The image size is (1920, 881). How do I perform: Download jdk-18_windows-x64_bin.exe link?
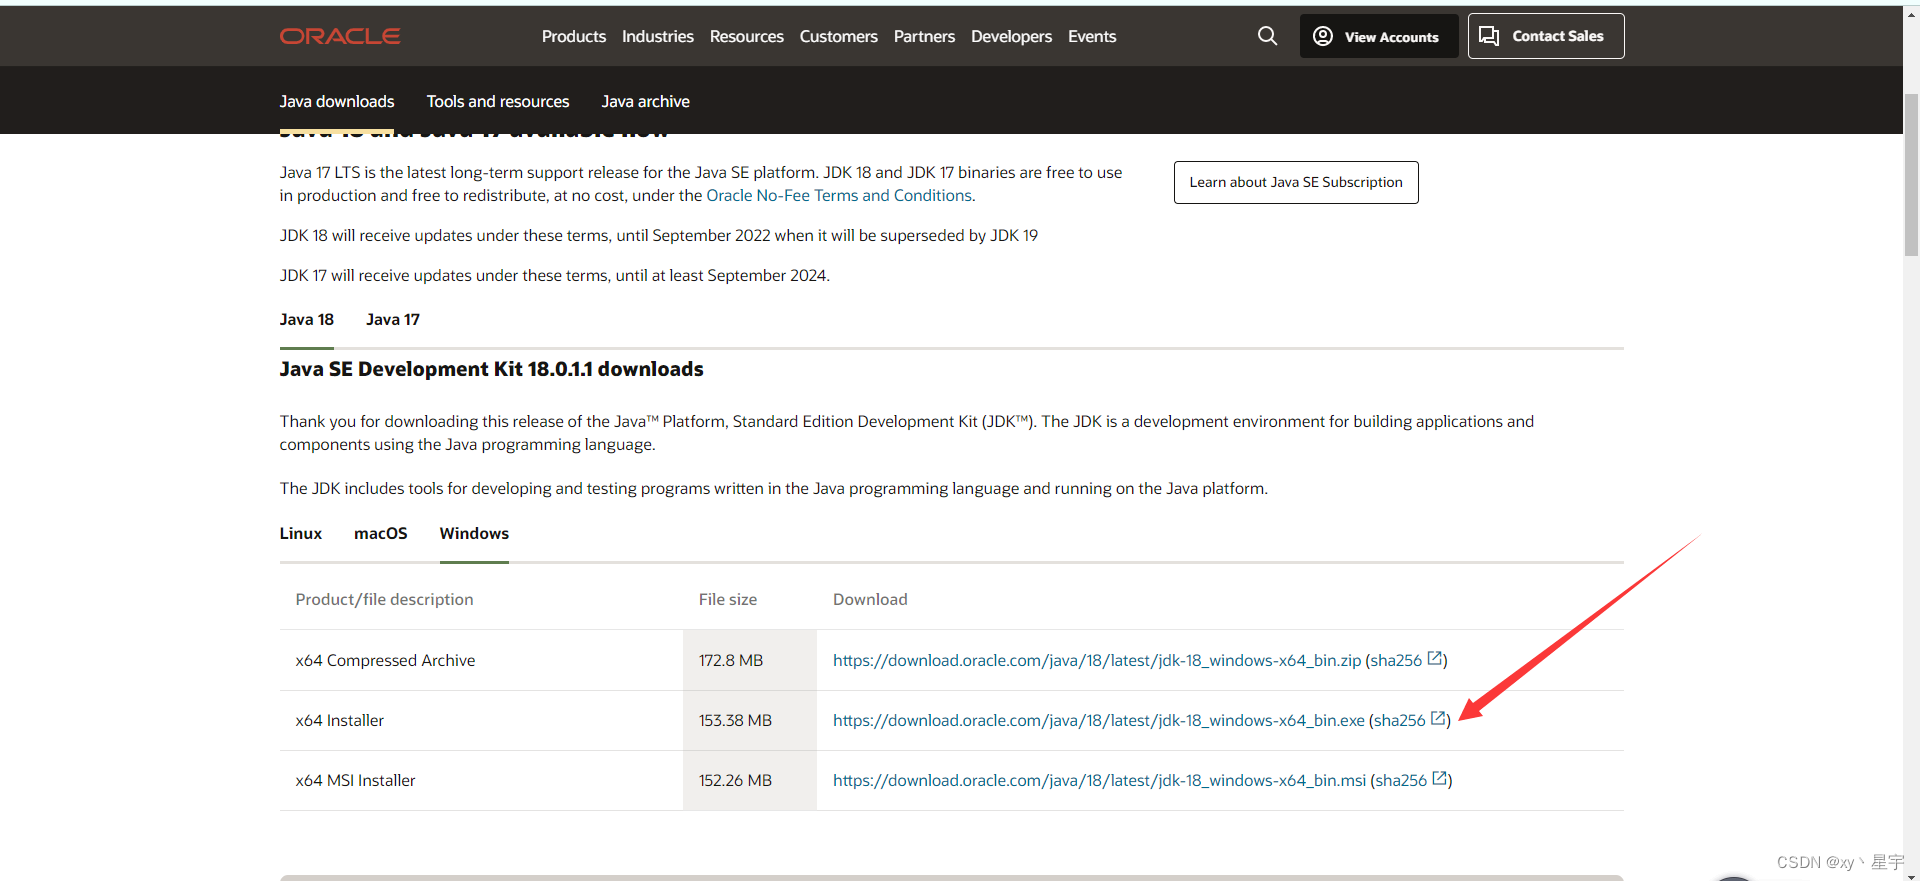tap(1099, 720)
